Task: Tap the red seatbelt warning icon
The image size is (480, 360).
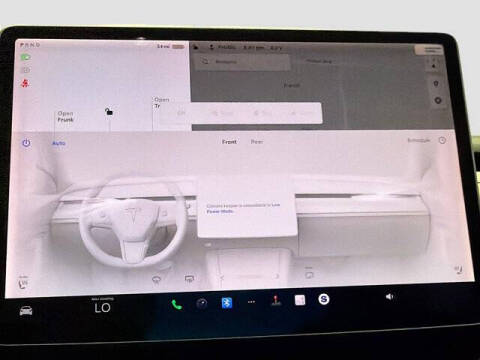Action: (25, 83)
